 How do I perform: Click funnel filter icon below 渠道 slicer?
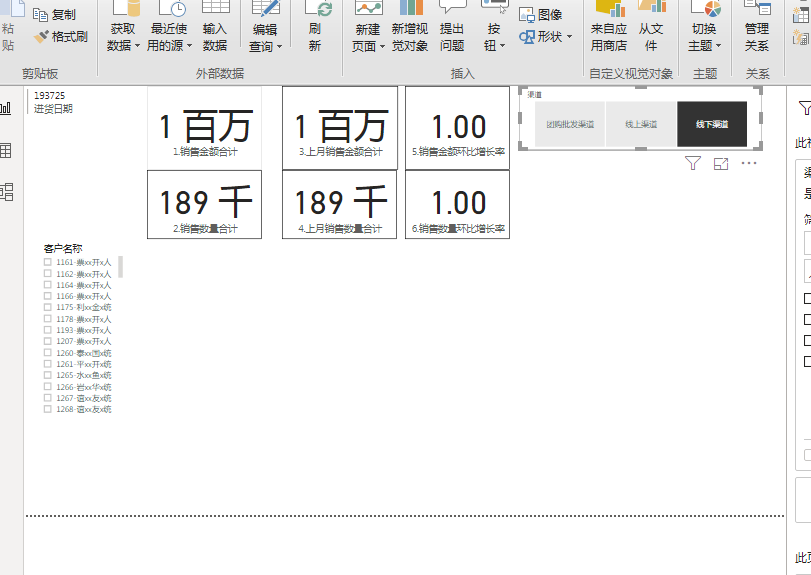[x=693, y=163]
